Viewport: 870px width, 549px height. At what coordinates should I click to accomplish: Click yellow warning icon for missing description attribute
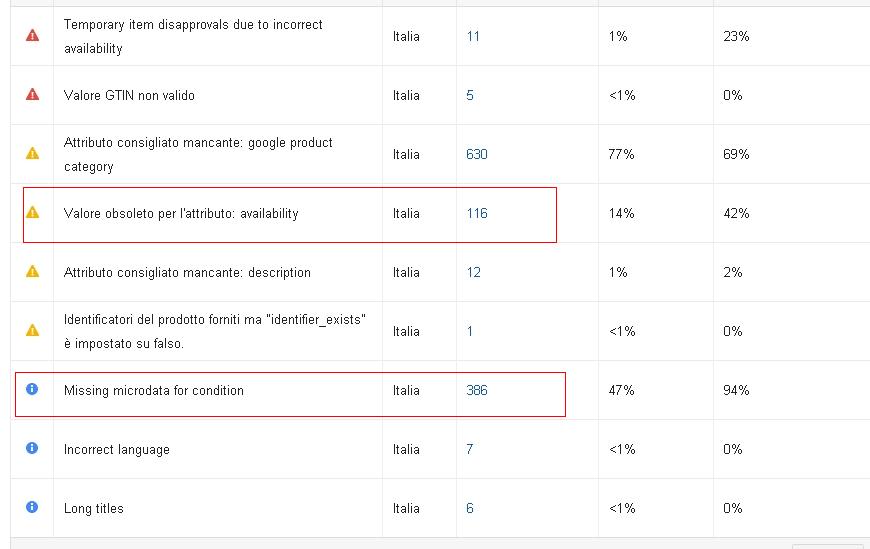[32, 271]
